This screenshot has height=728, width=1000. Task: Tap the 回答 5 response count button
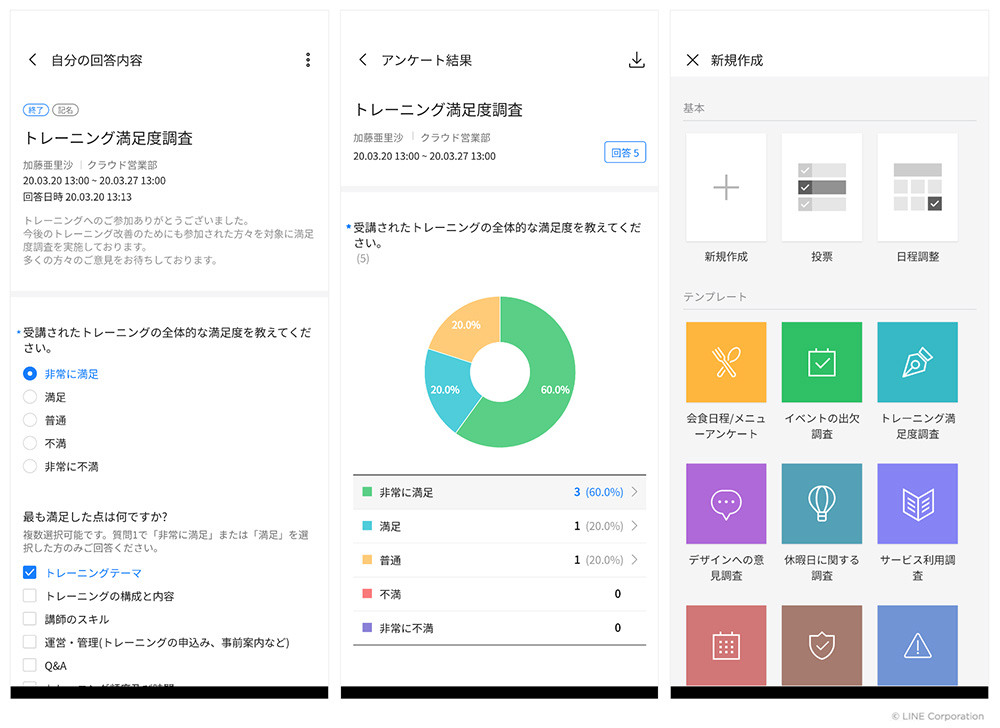coord(625,152)
